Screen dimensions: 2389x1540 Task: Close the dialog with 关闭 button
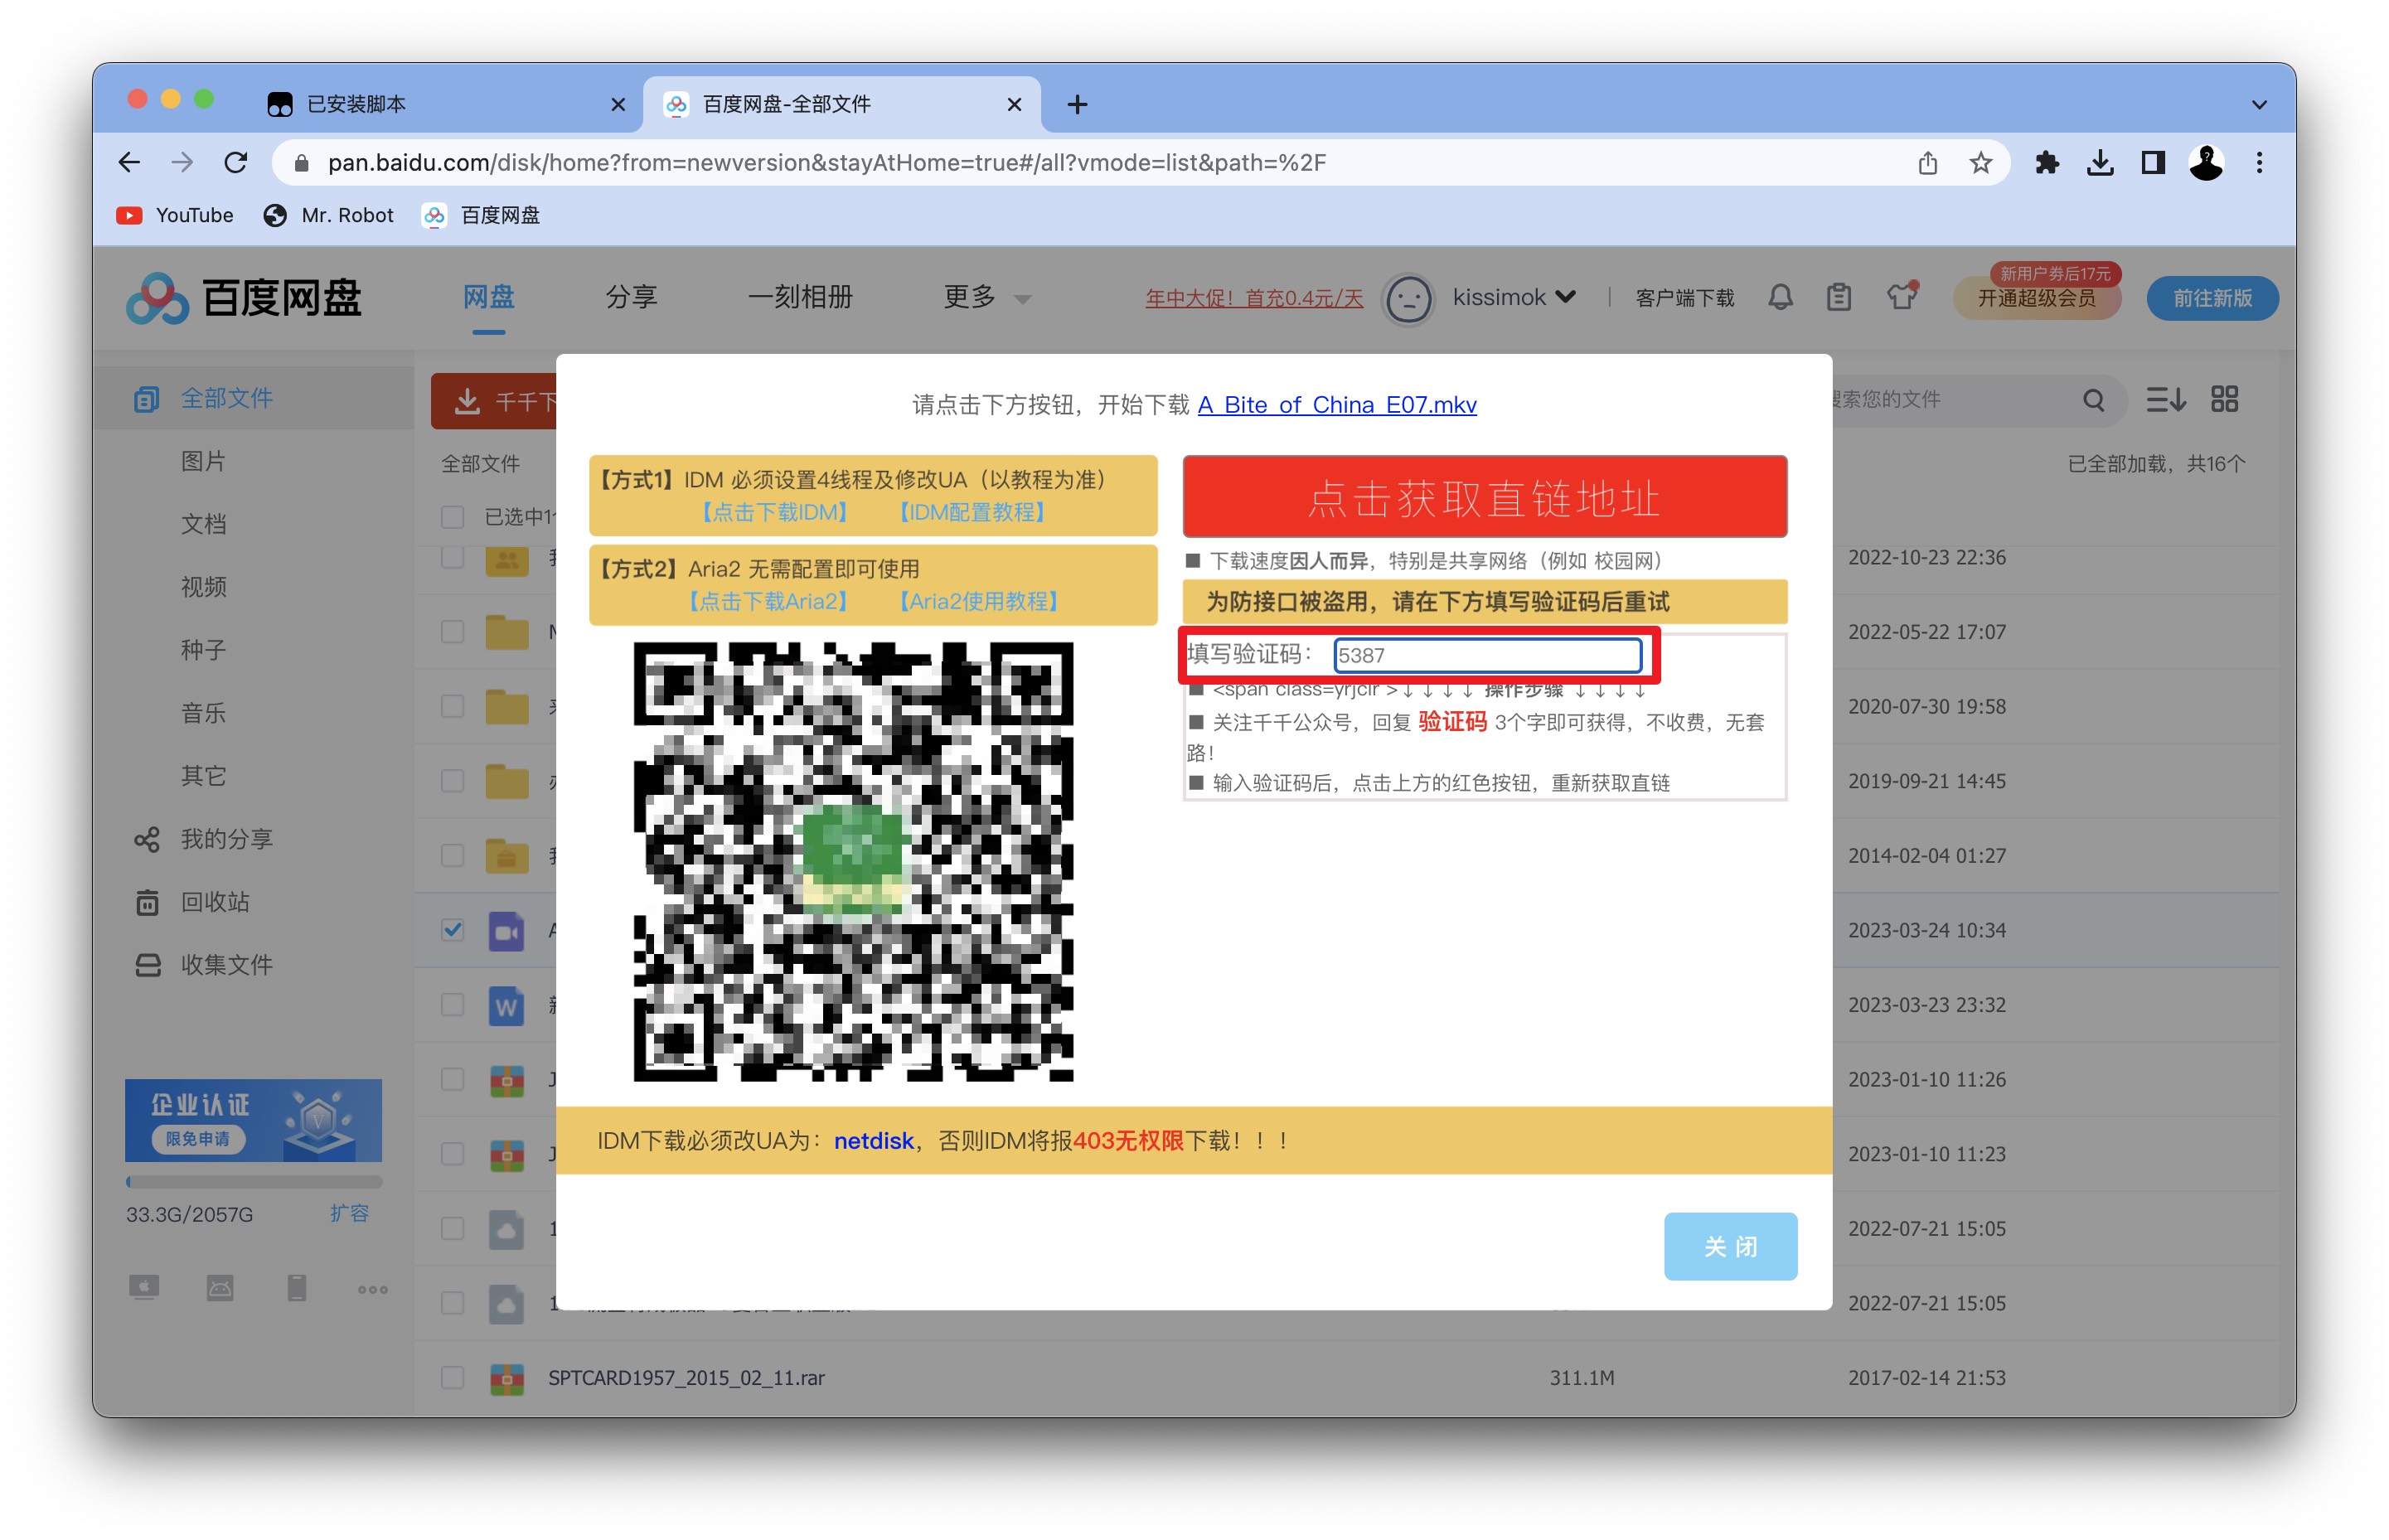[1729, 1246]
